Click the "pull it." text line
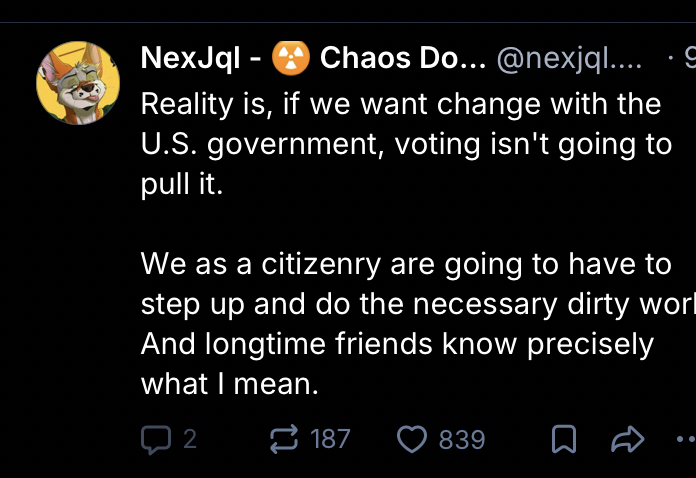Viewport: 696px width, 478px height. coord(182,185)
